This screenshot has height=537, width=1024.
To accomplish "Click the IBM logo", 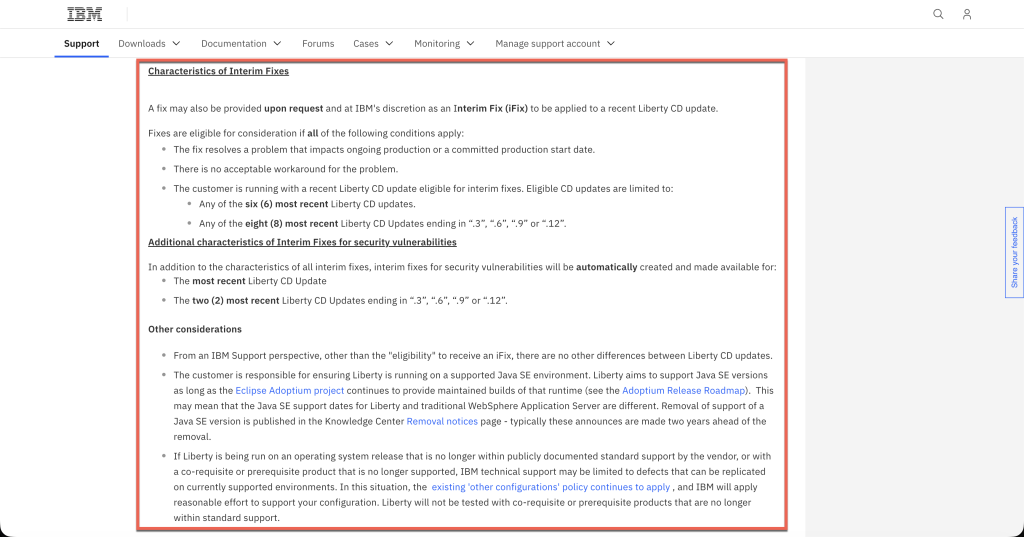I will (84, 14).
